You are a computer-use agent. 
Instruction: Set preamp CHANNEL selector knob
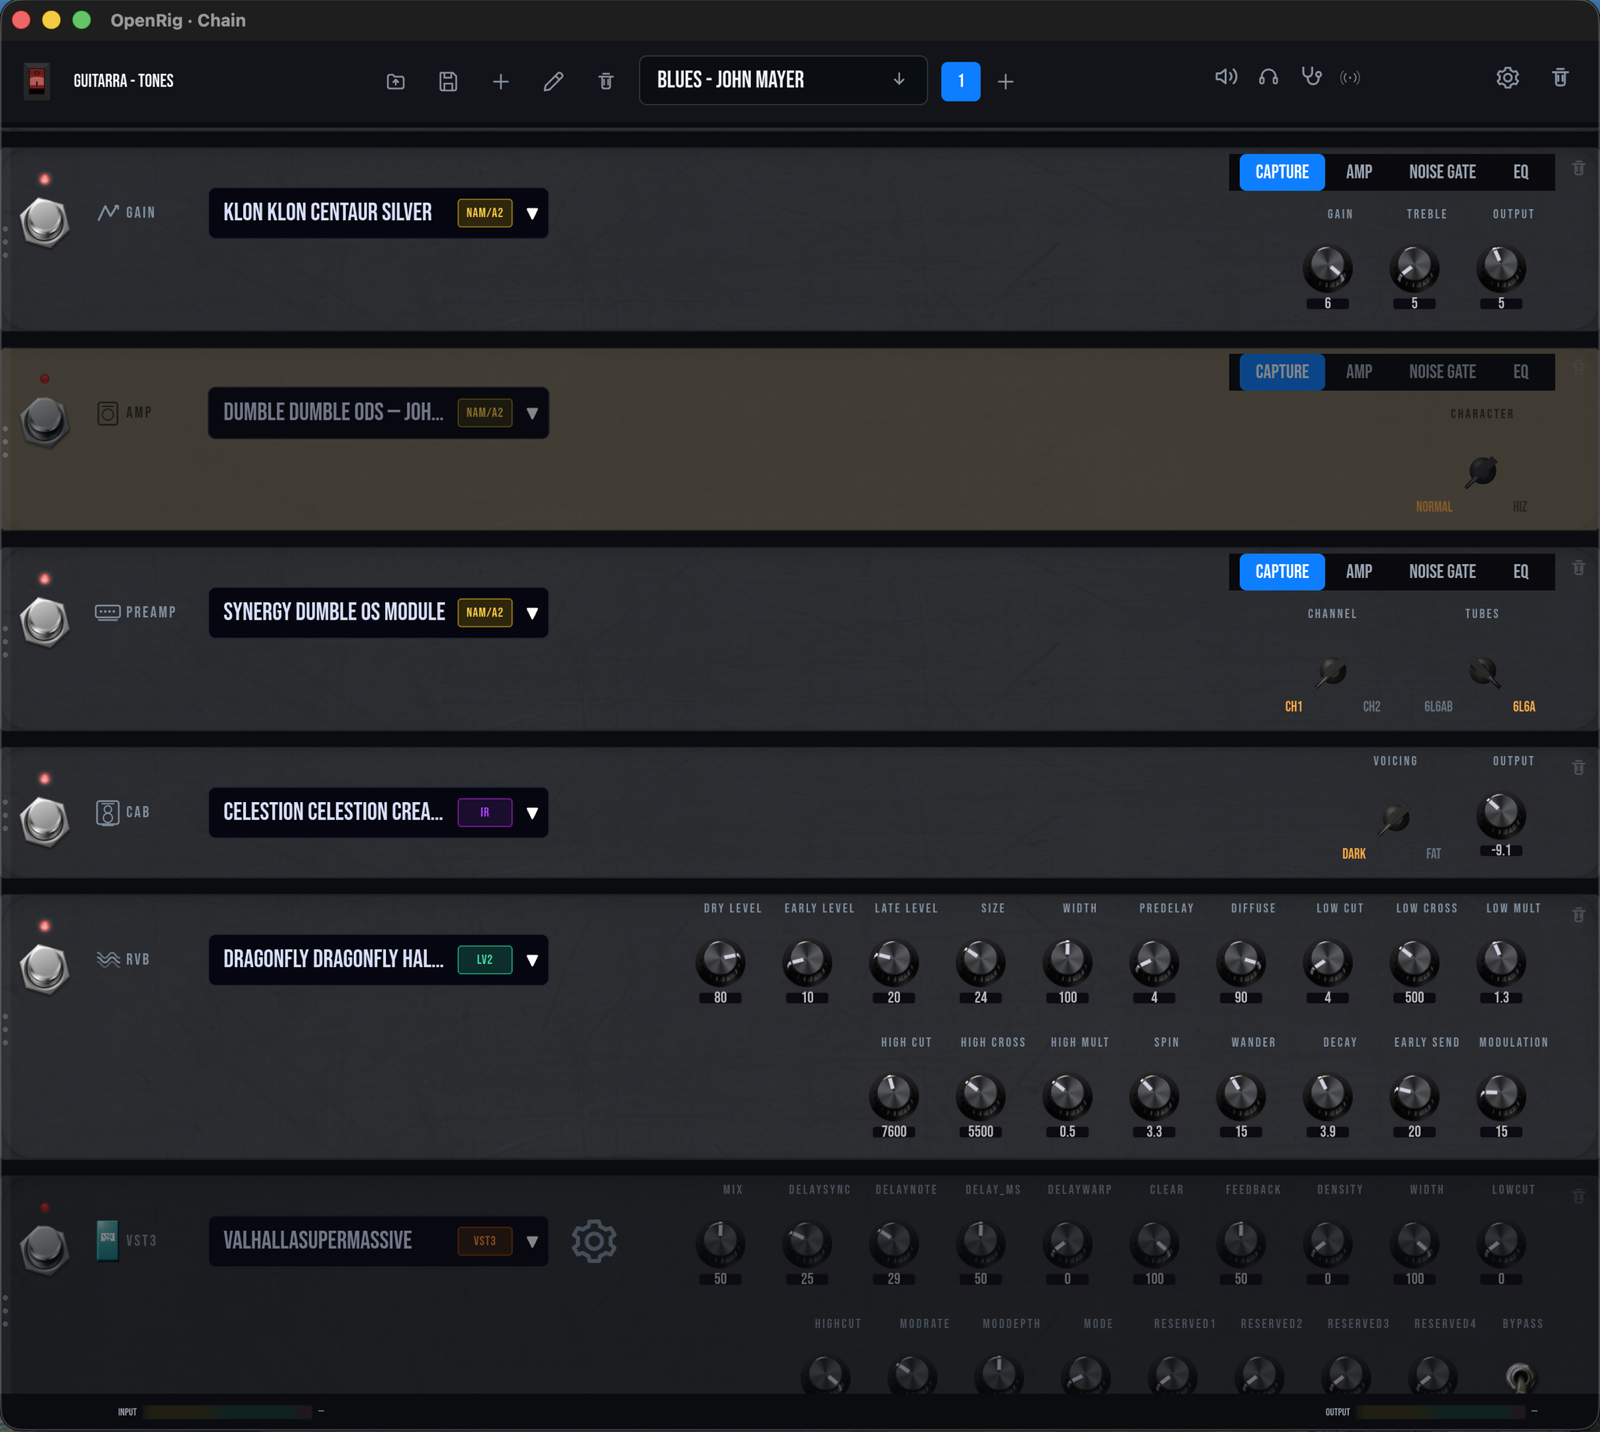pos(1332,671)
